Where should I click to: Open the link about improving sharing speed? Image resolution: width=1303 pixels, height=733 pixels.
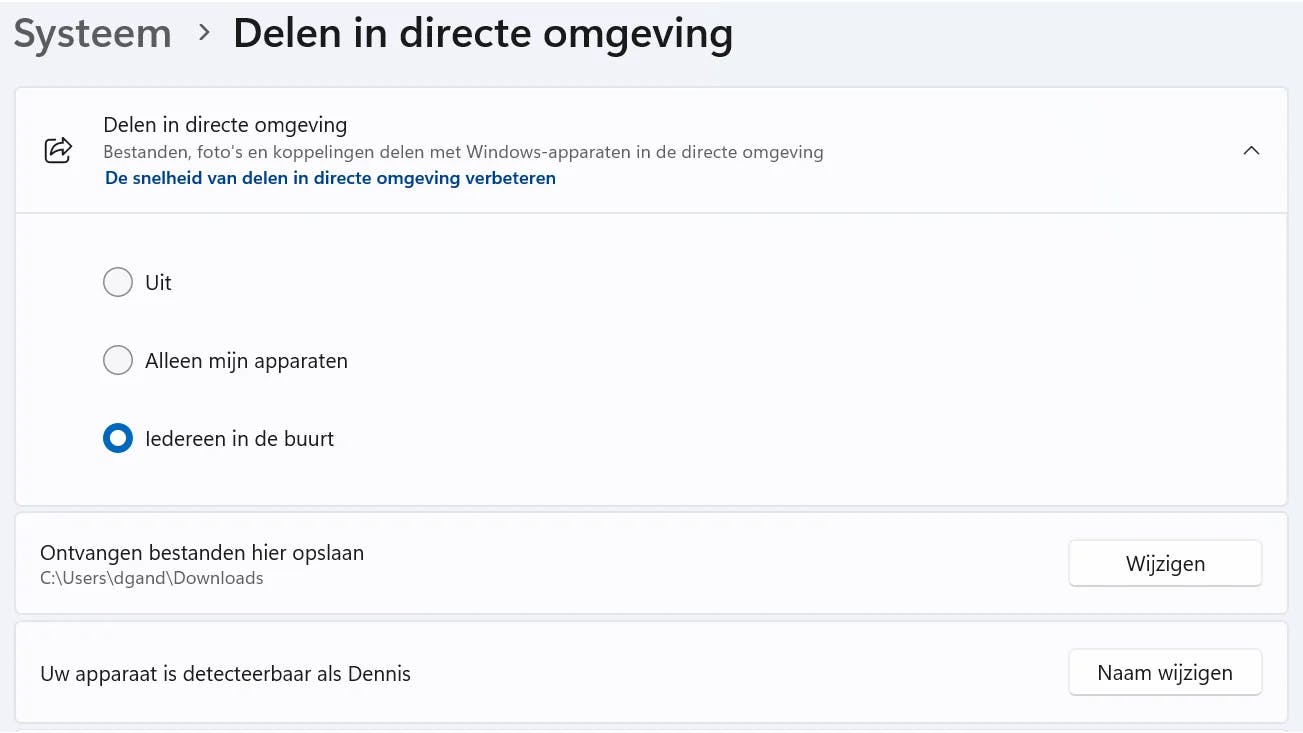click(330, 179)
